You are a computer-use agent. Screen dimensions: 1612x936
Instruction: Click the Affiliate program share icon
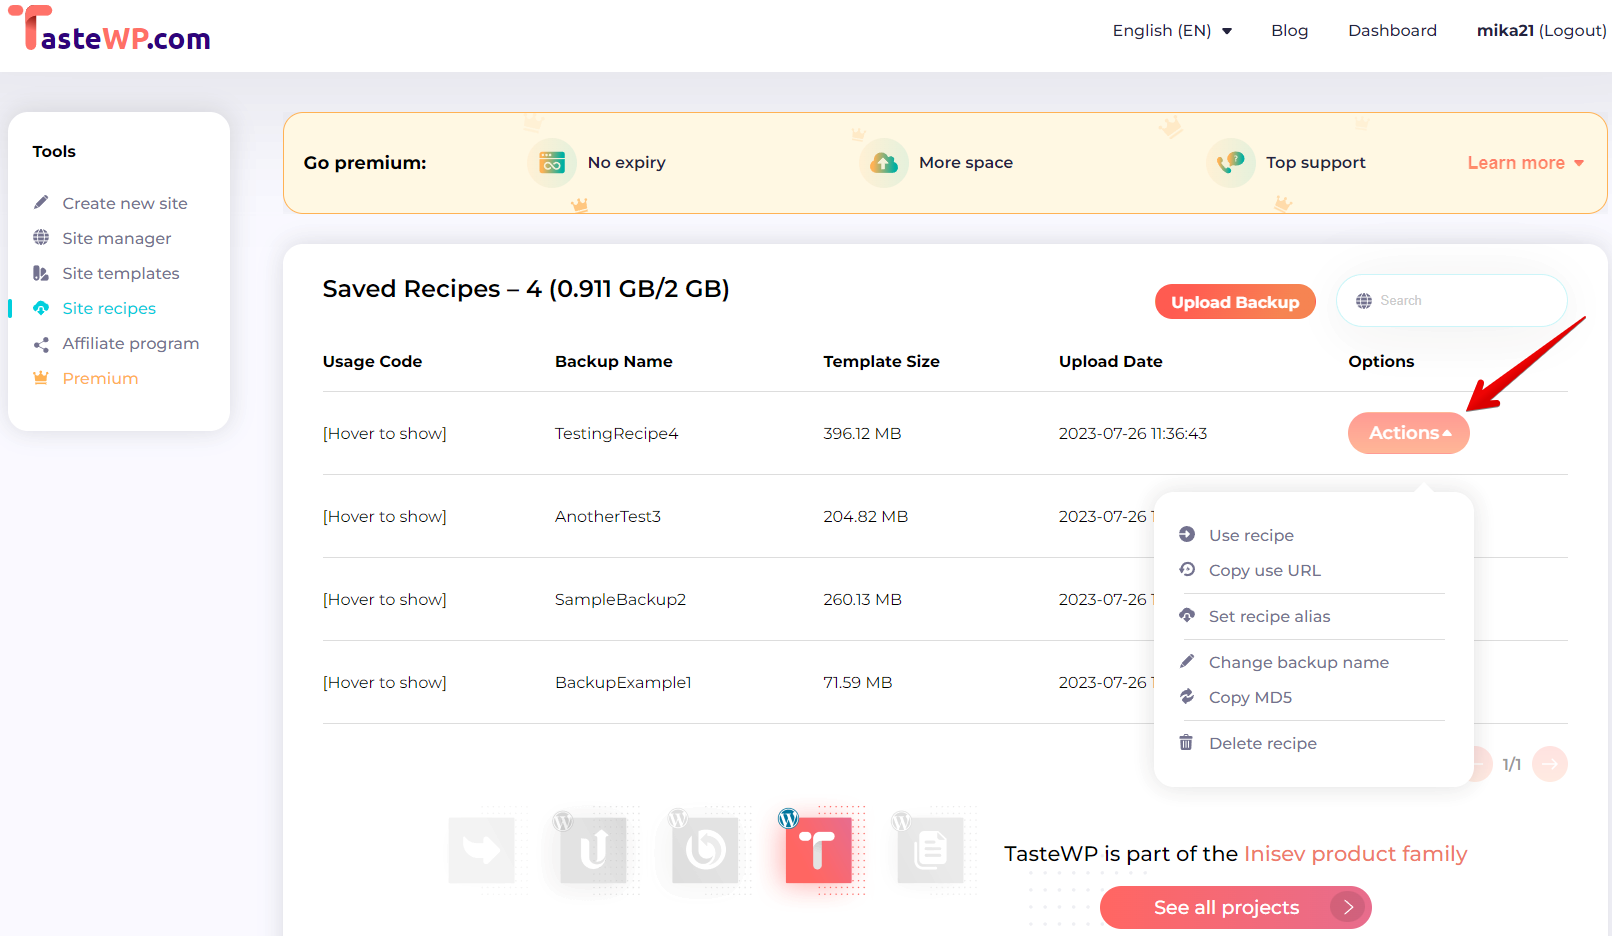point(41,344)
